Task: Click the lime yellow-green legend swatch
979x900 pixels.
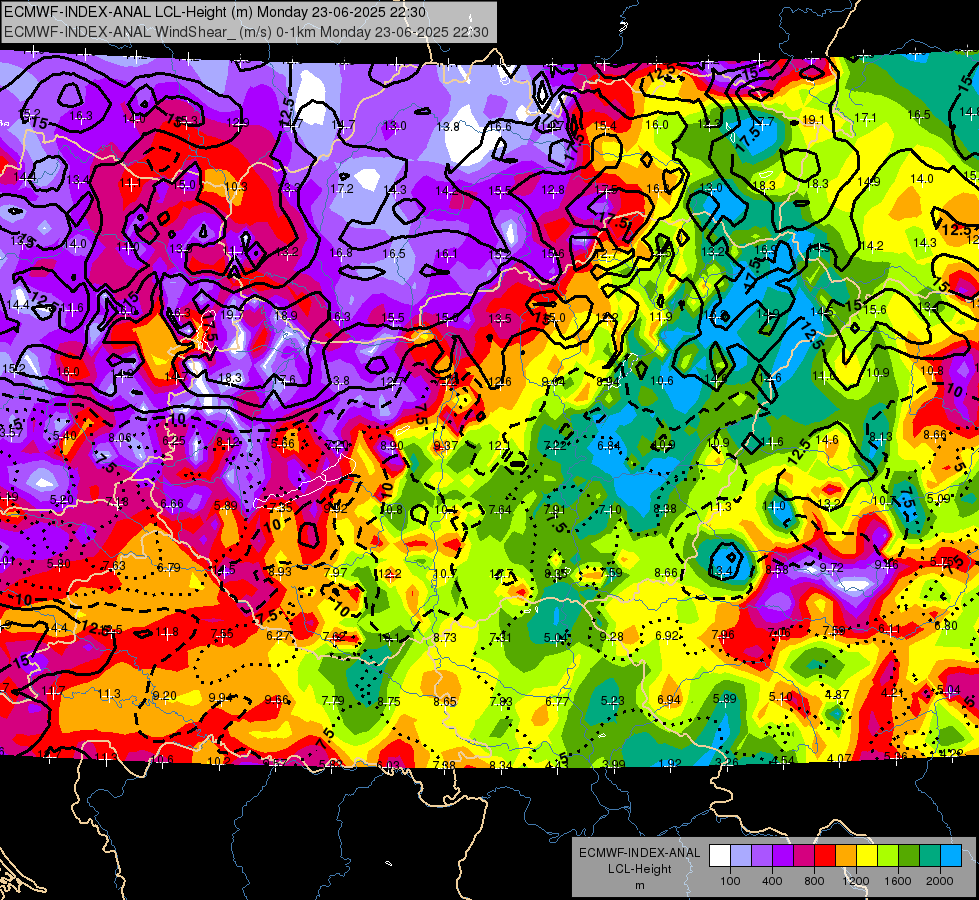Action: [x=887, y=856]
